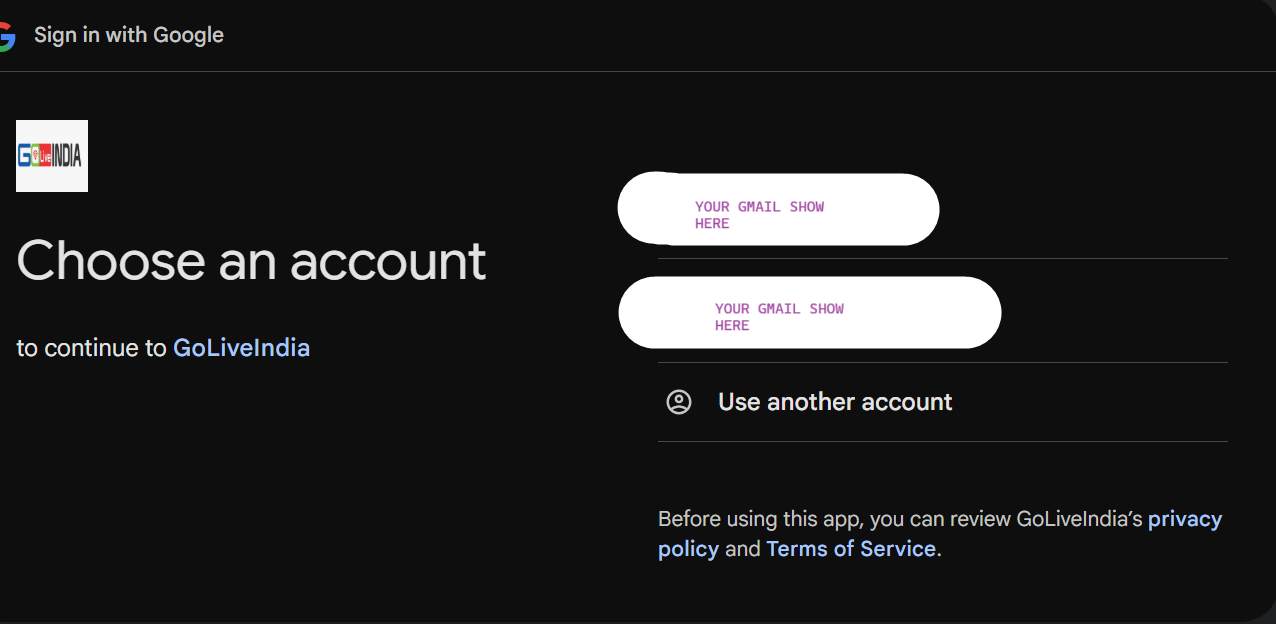1276x624 pixels.
Task: Click the INDIA text inside the app logo
Action: [67, 156]
